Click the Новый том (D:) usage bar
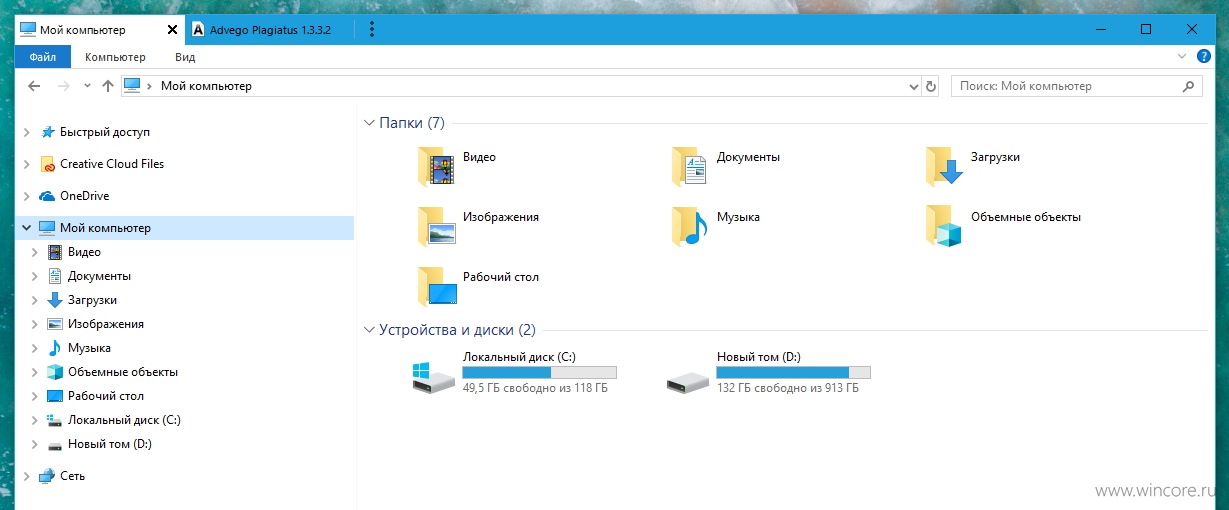Image resolution: width=1229 pixels, height=510 pixels. coord(793,372)
